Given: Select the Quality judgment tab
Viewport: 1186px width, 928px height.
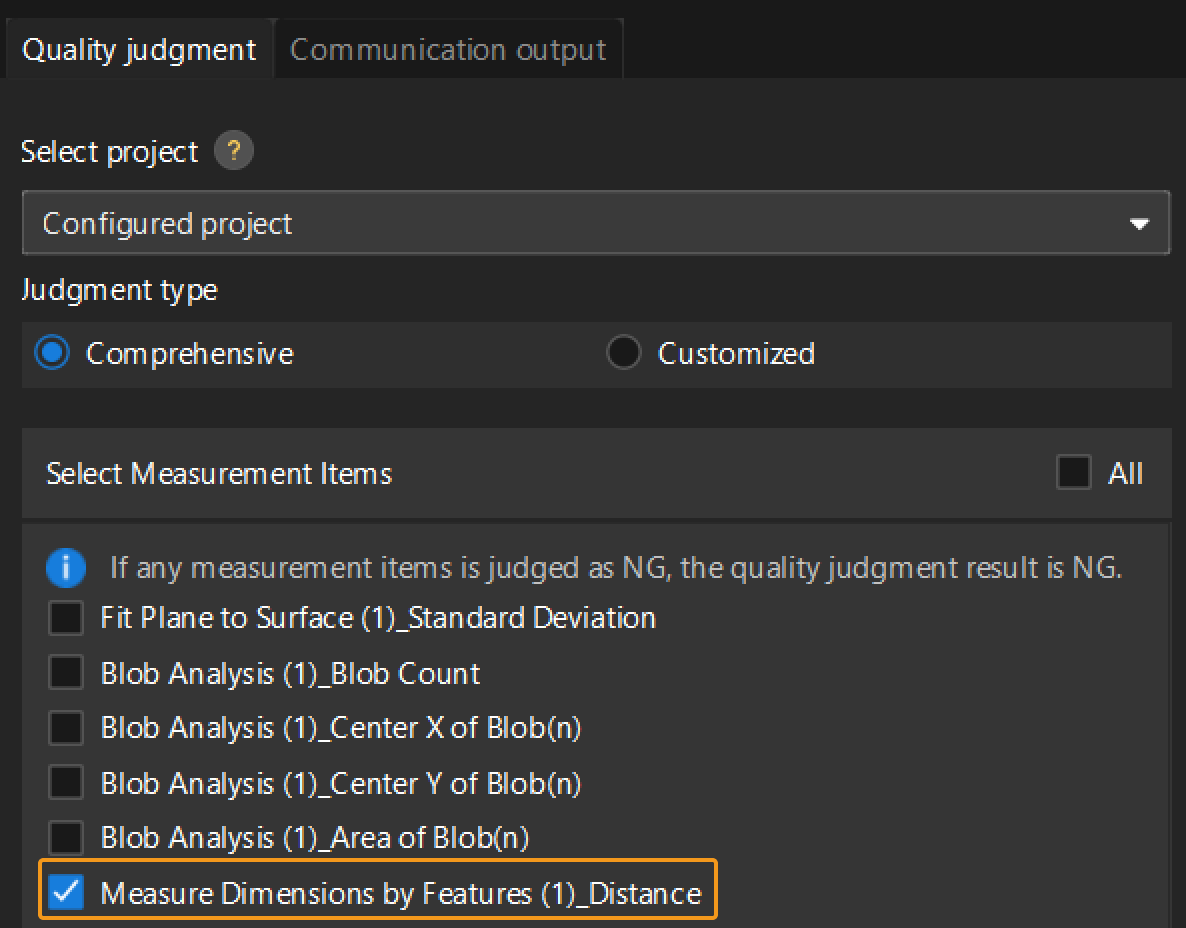Looking at the screenshot, I should coord(140,48).
